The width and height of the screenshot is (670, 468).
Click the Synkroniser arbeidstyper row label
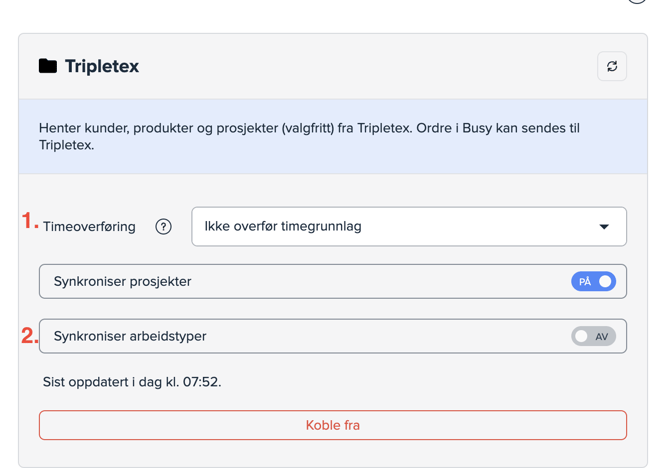point(130,337)
